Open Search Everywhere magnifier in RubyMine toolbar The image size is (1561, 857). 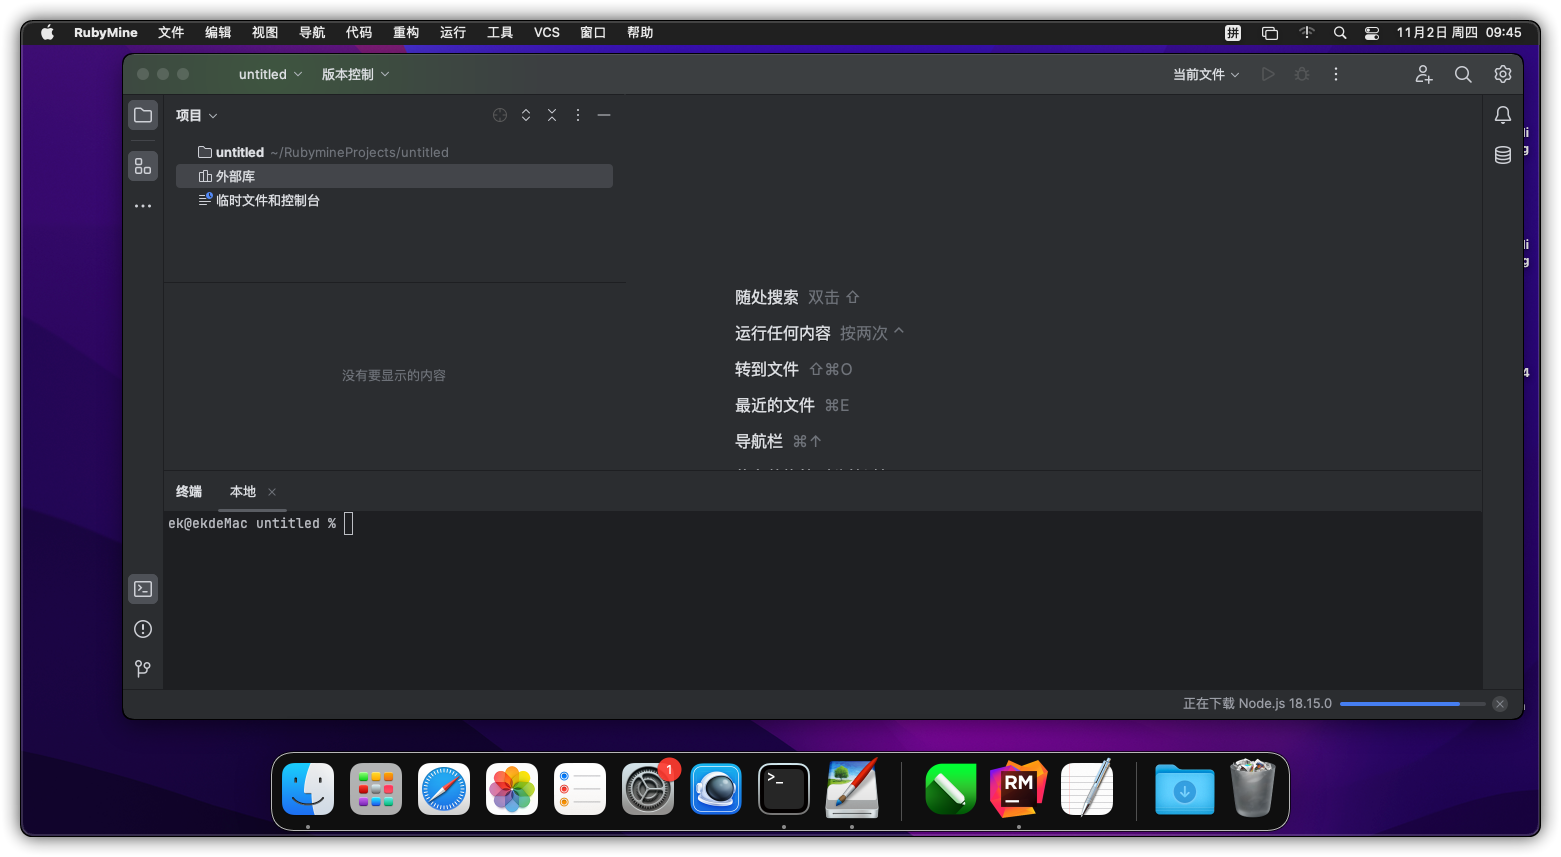point(1463,74)
